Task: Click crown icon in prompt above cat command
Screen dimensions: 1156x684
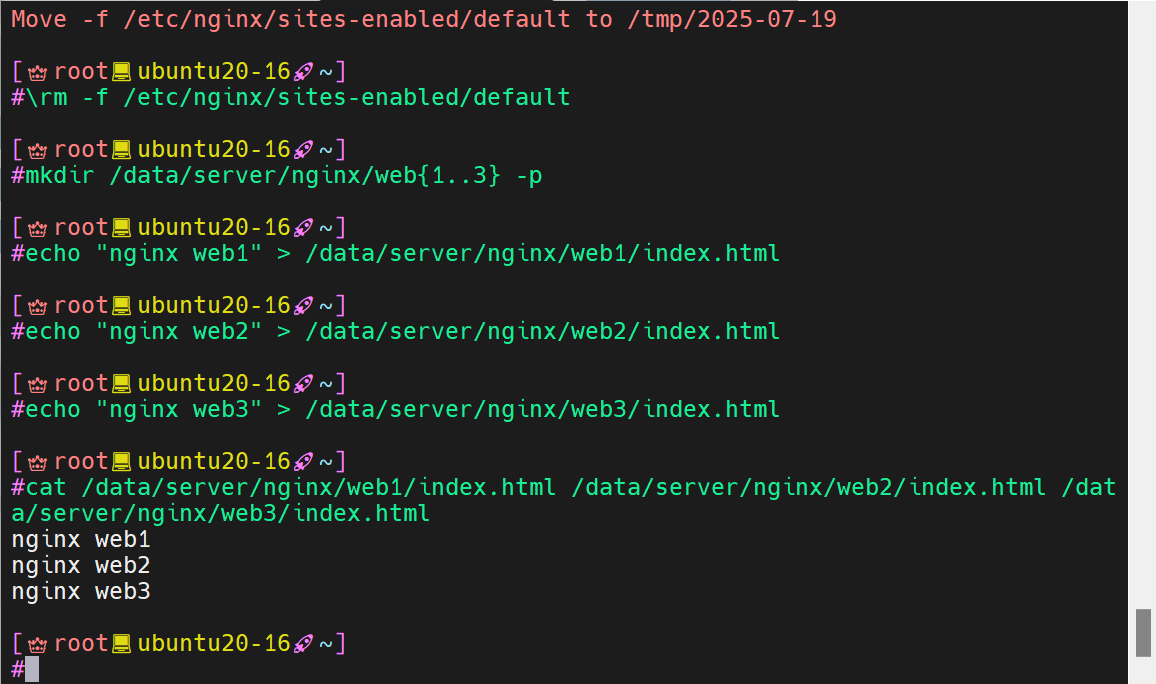Action: pos(38,462)
